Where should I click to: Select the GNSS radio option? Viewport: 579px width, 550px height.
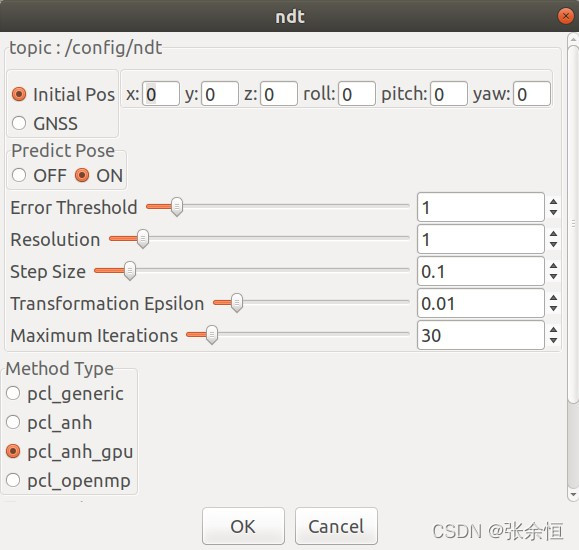point(19,123)
